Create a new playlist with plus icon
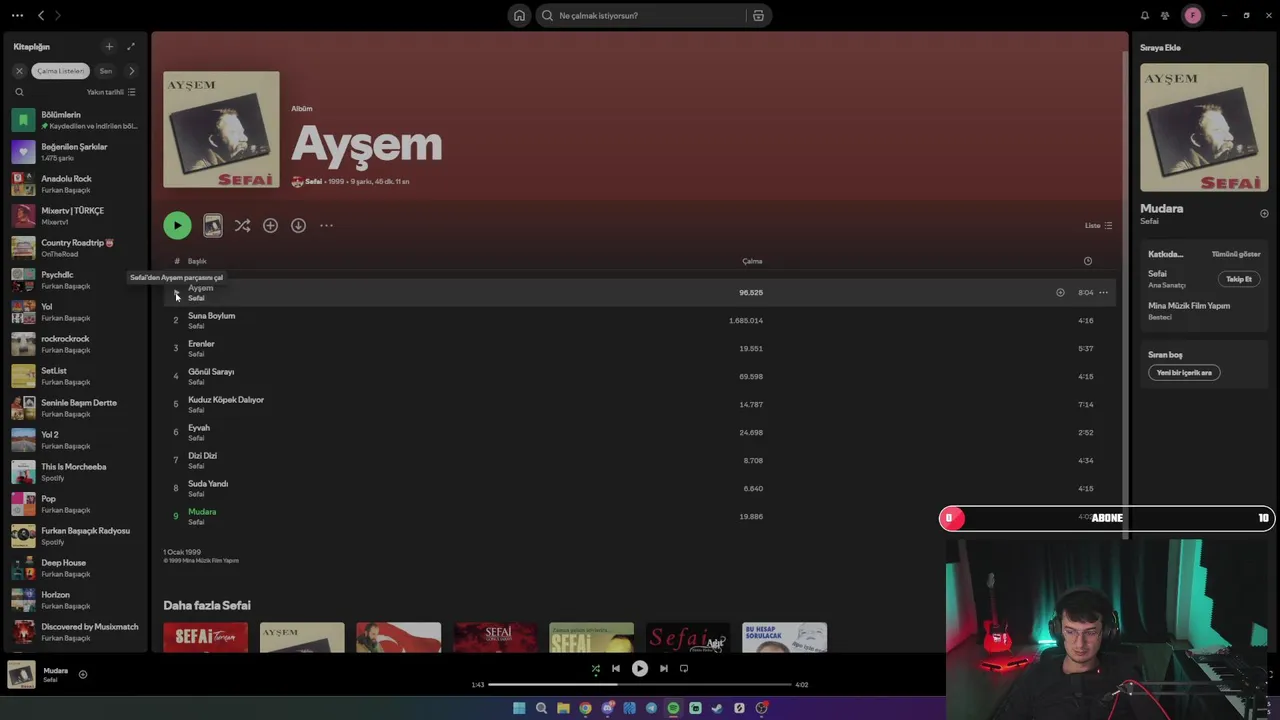Image resolution: width=1280 pixels, height=720 pixels. click(x=109, y=46)
